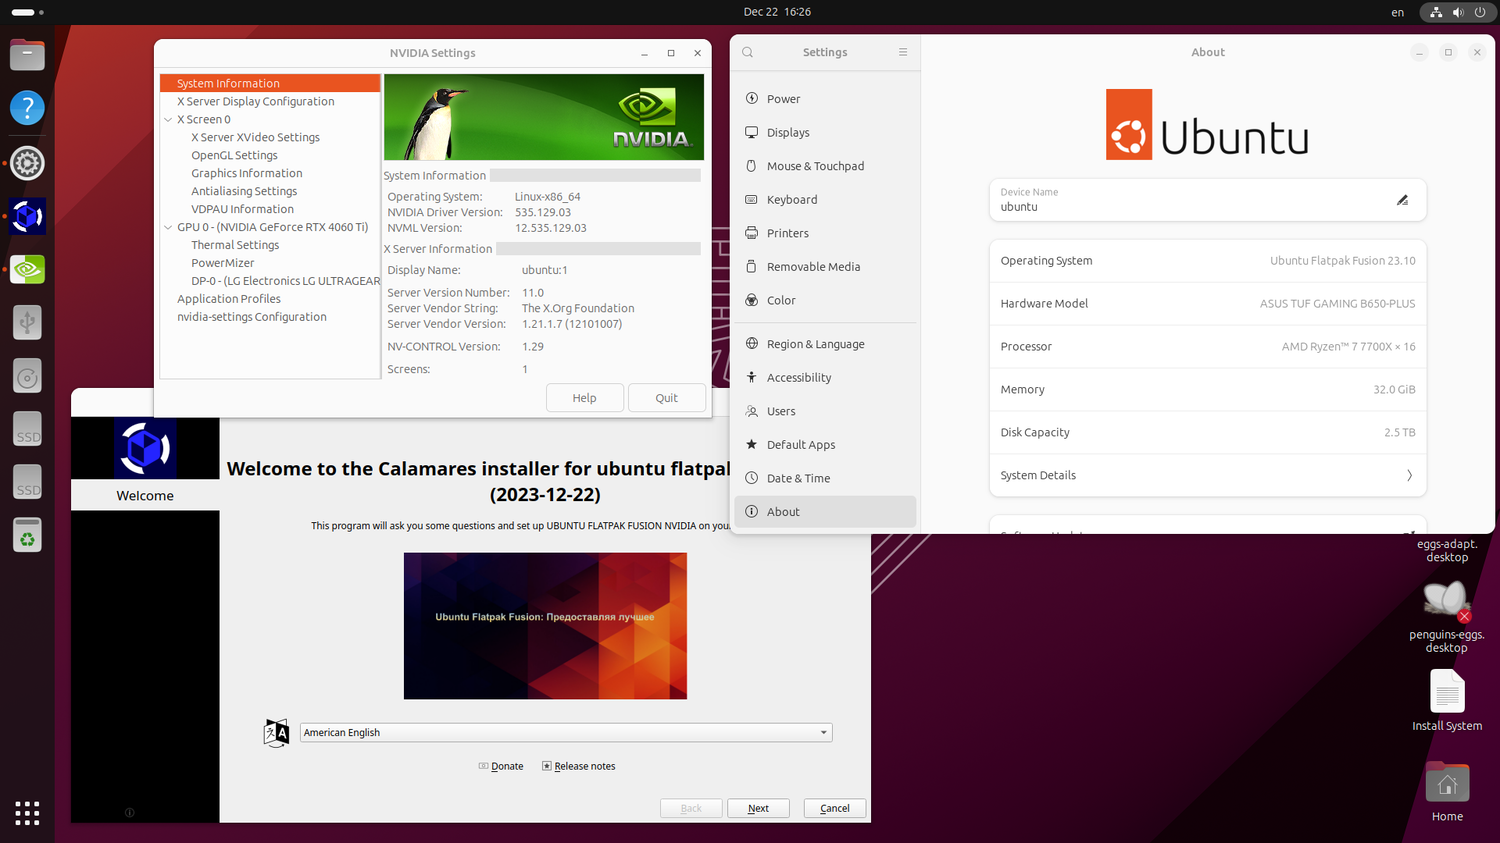
Task: Click the Accessibility icon in the Settings sidebar
Action: (752, 377)
